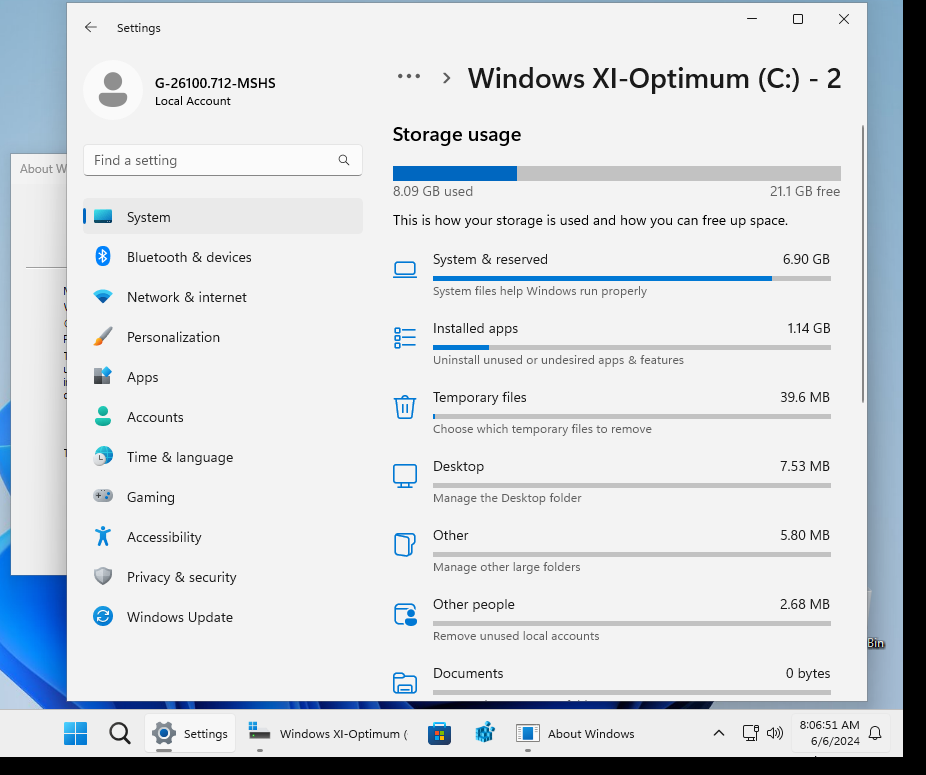The width and height of the screenshot is (926, 775).
Task: Open Accessibility settings
Action: click(223, 537)
